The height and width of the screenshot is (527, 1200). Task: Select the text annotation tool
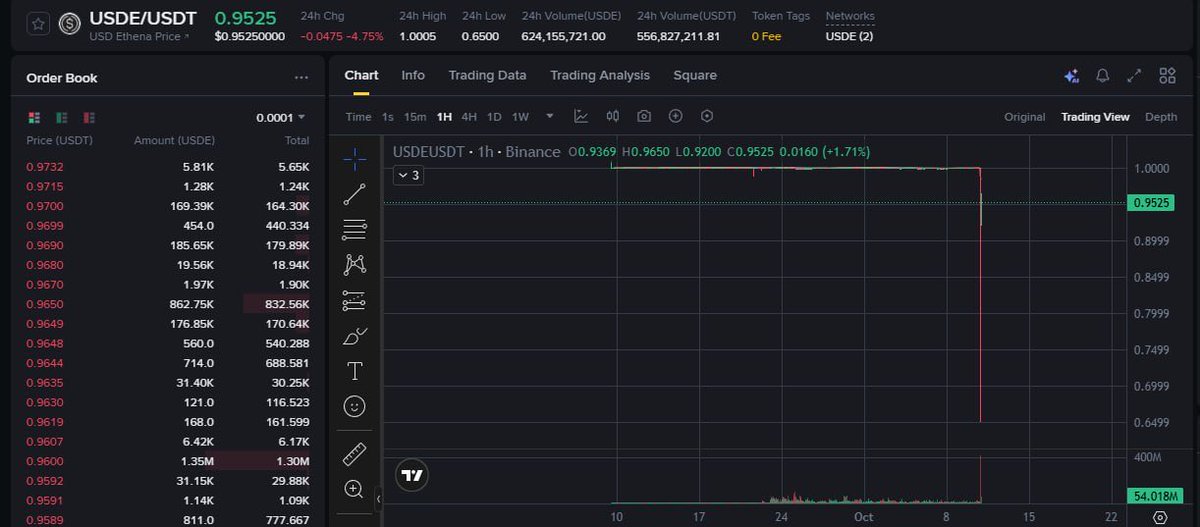(354, 371)
